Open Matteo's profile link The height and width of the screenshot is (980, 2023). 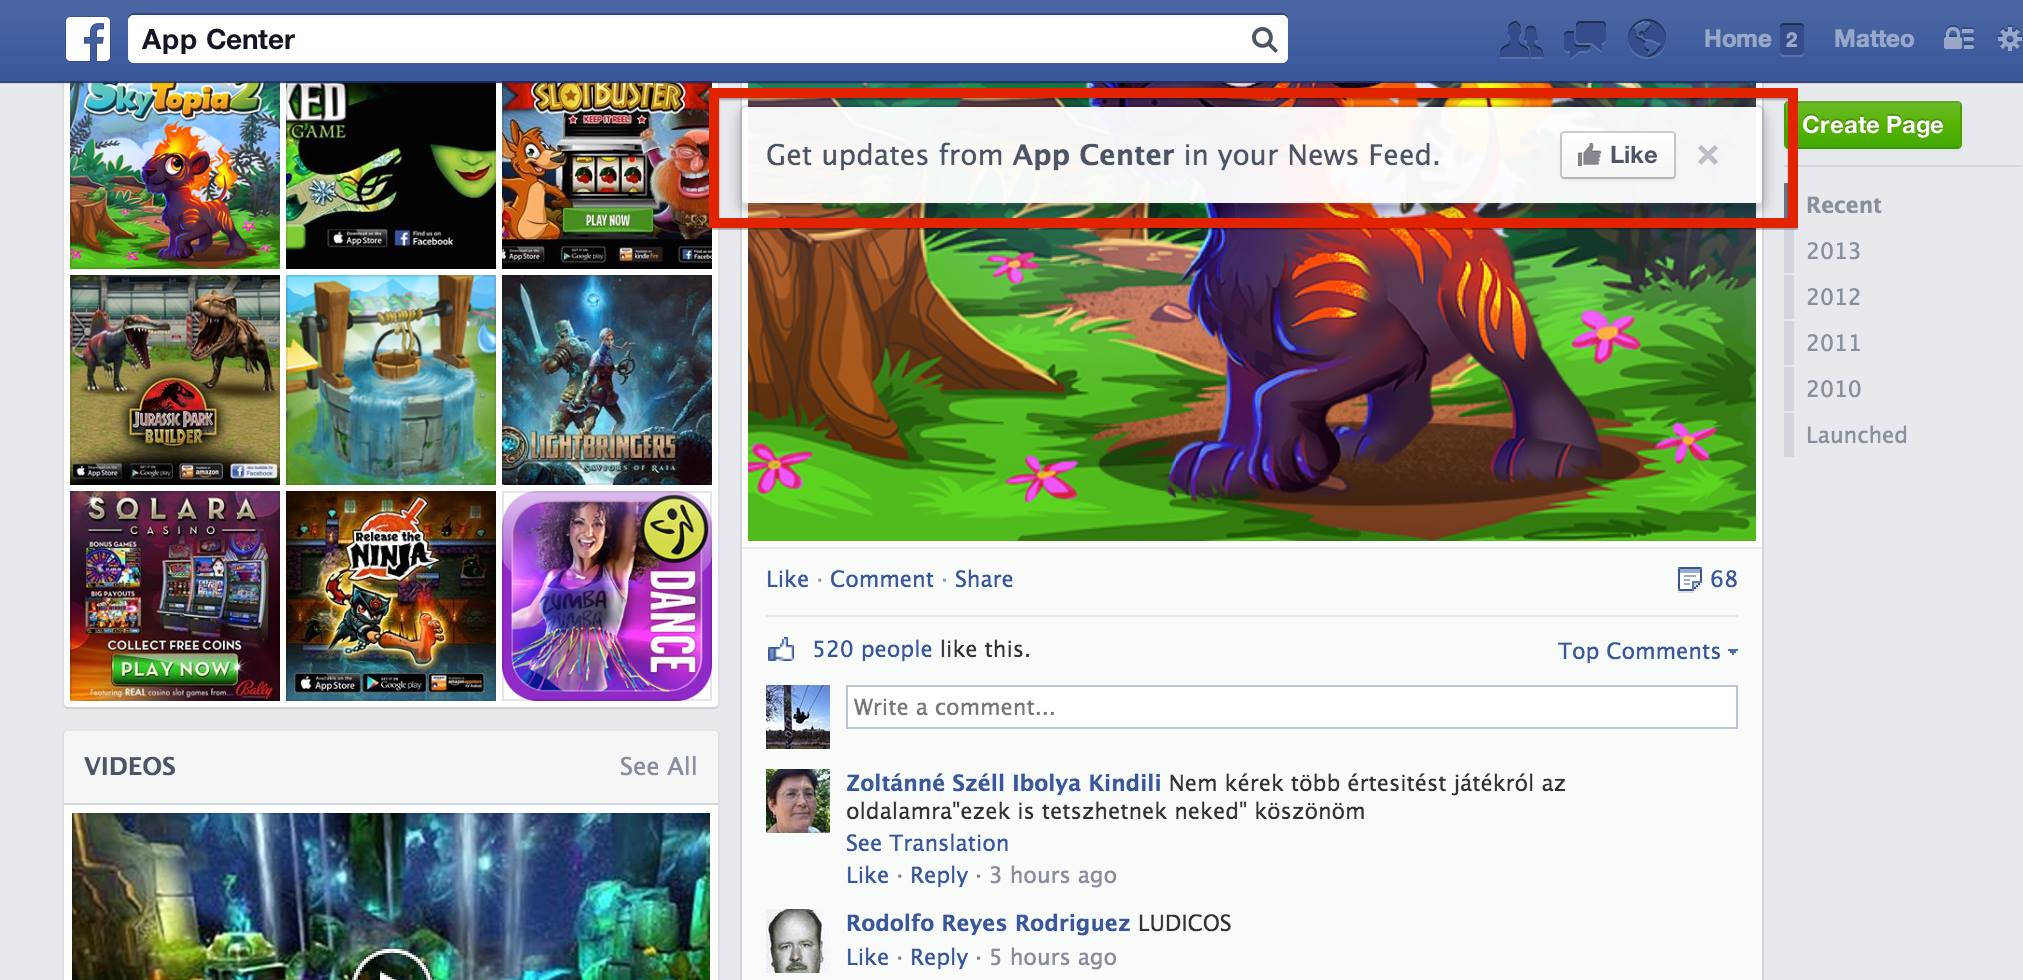(x=1874, y=39)
